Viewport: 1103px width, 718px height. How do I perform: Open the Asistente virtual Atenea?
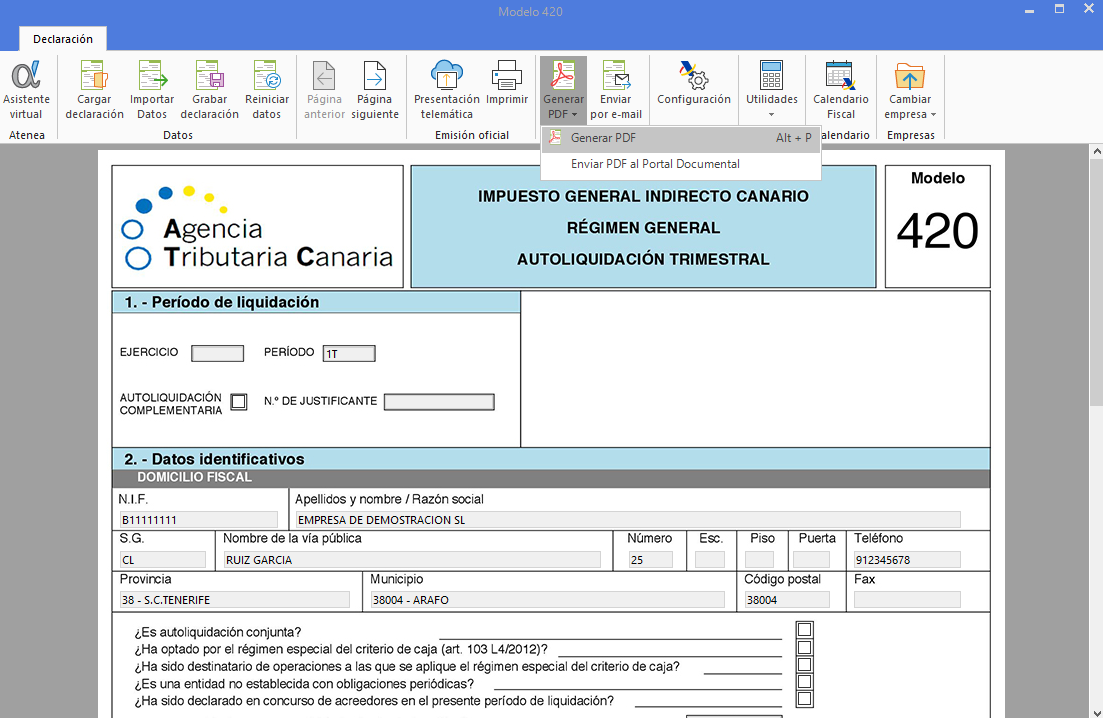[x=26, y=90]
